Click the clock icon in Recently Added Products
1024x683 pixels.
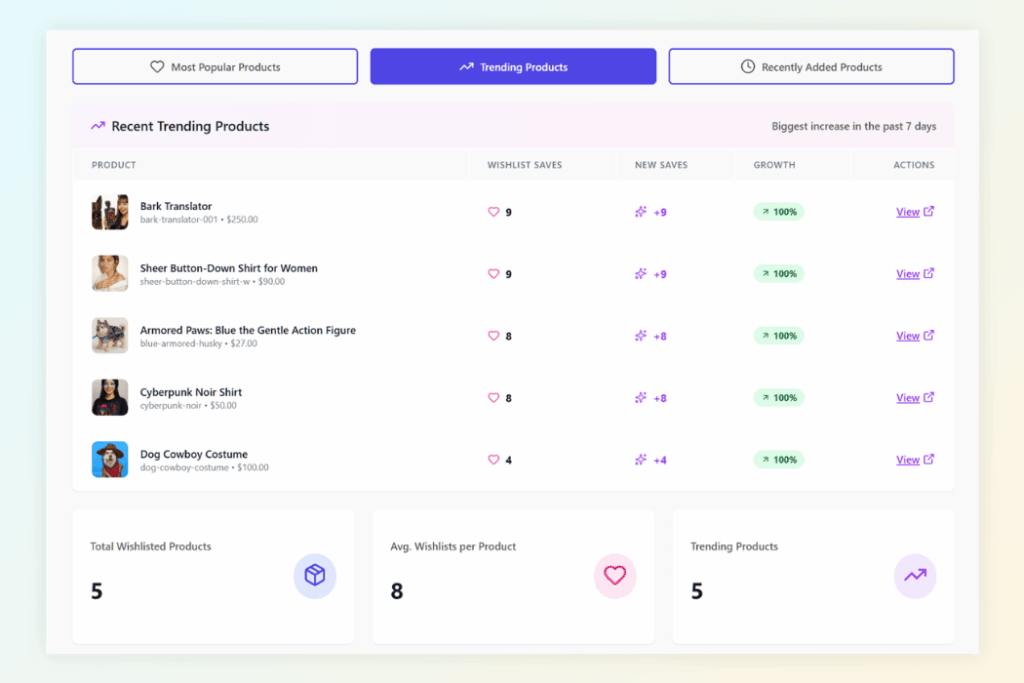pyautogui.click(x=748, y=66)
